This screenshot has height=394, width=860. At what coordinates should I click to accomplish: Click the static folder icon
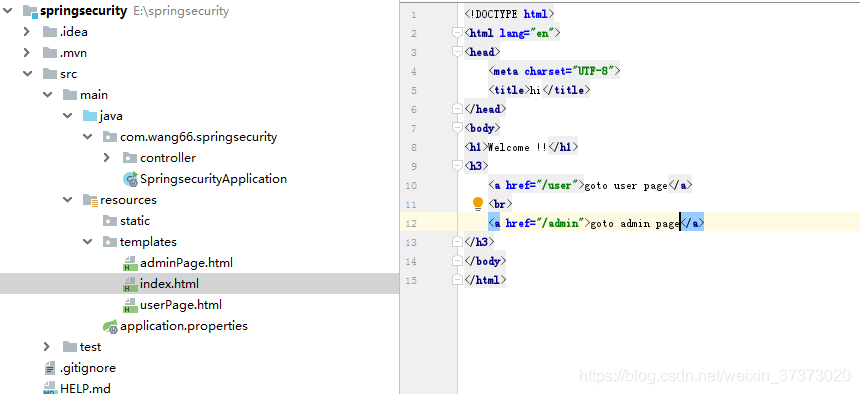[110, 221]
